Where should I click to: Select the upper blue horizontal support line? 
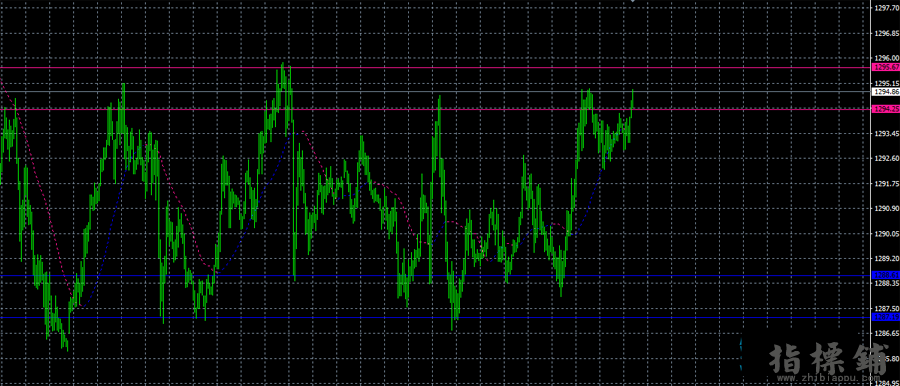pos(436,276)
